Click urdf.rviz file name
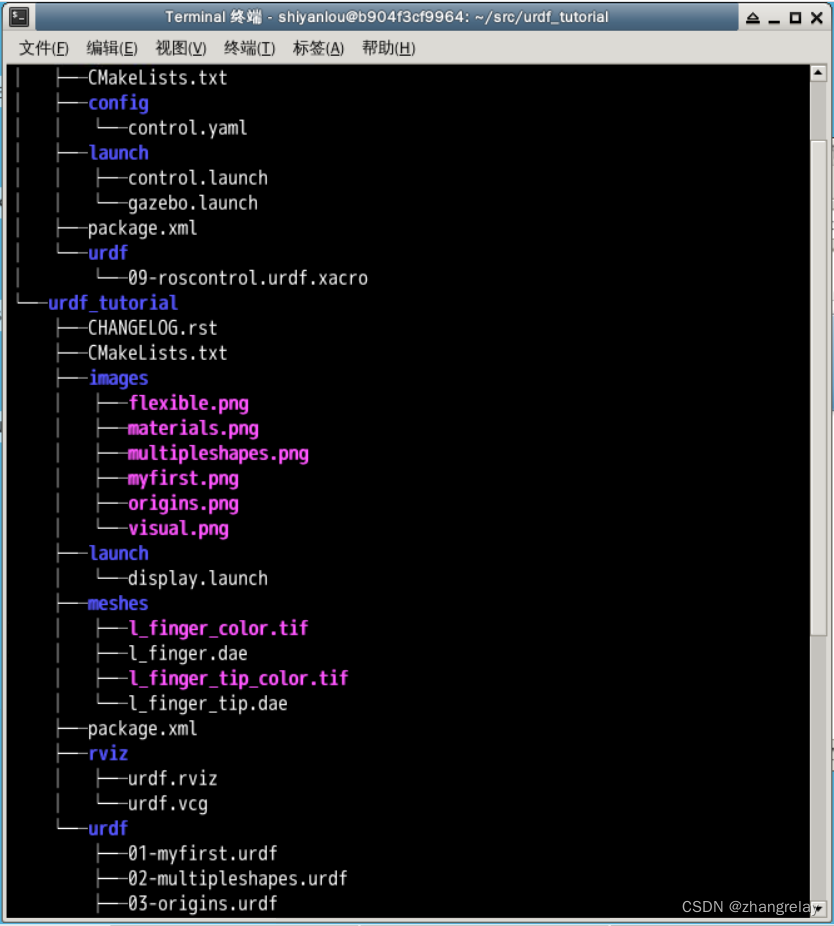Viewport: 834px width, 926px height. [x=172, y=779]
